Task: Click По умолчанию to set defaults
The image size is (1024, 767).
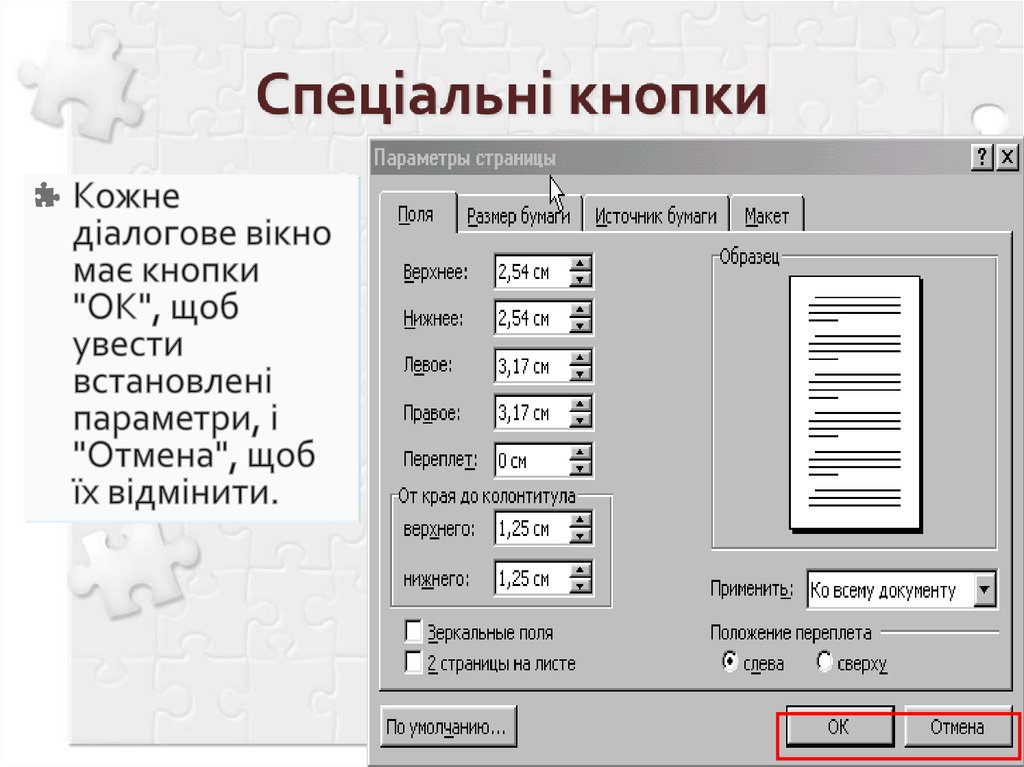Action: (447, 727)
